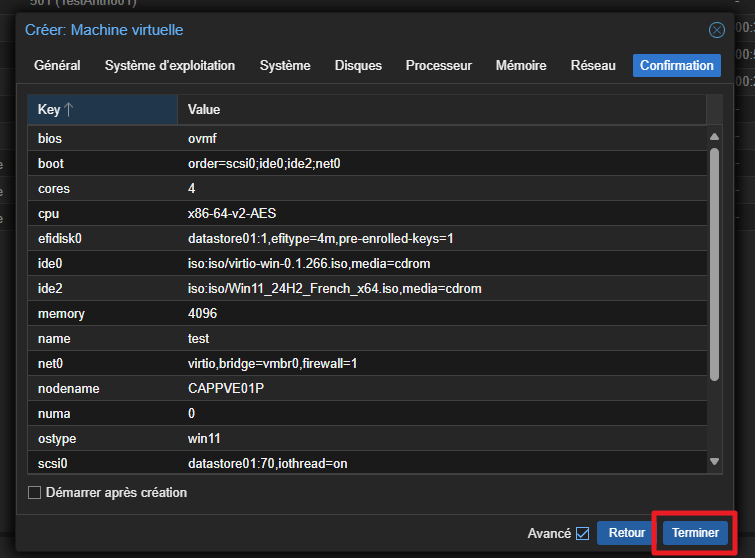Select the nodename row key
This screenshot has width=755, height=558.
point(69,389)
